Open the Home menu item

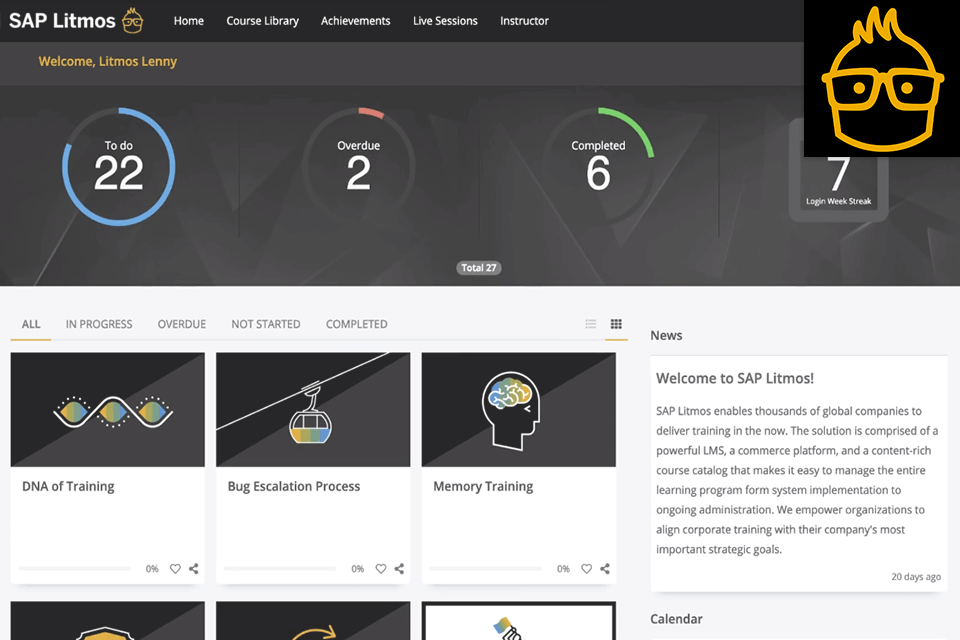(x=189, y=21)
